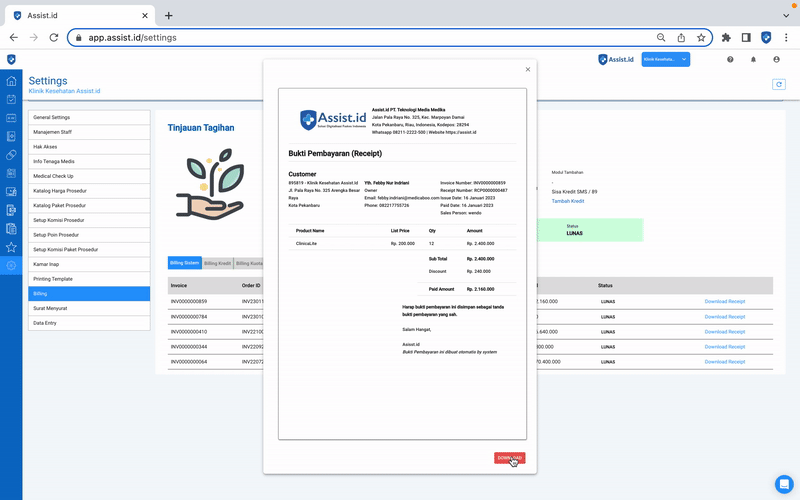Click invoice number INV0000000410 cell
Screen dimensions: 800x500
(x=189, y=332)
